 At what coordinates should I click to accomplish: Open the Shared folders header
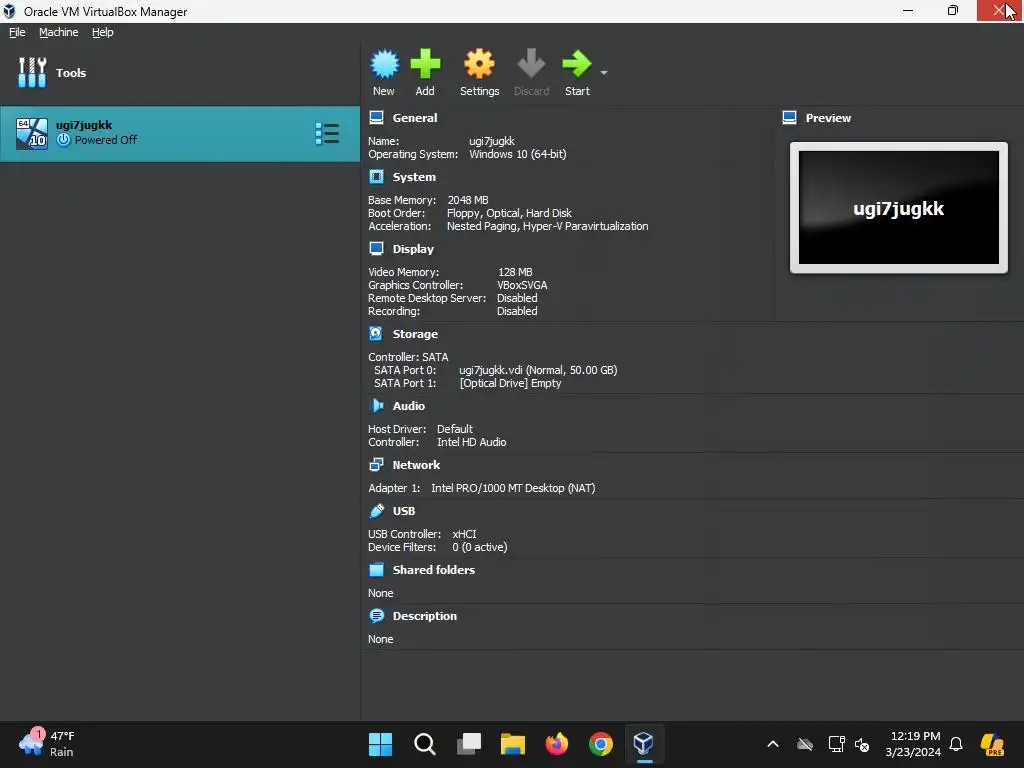pyautogui.click(x=434, y=570)
